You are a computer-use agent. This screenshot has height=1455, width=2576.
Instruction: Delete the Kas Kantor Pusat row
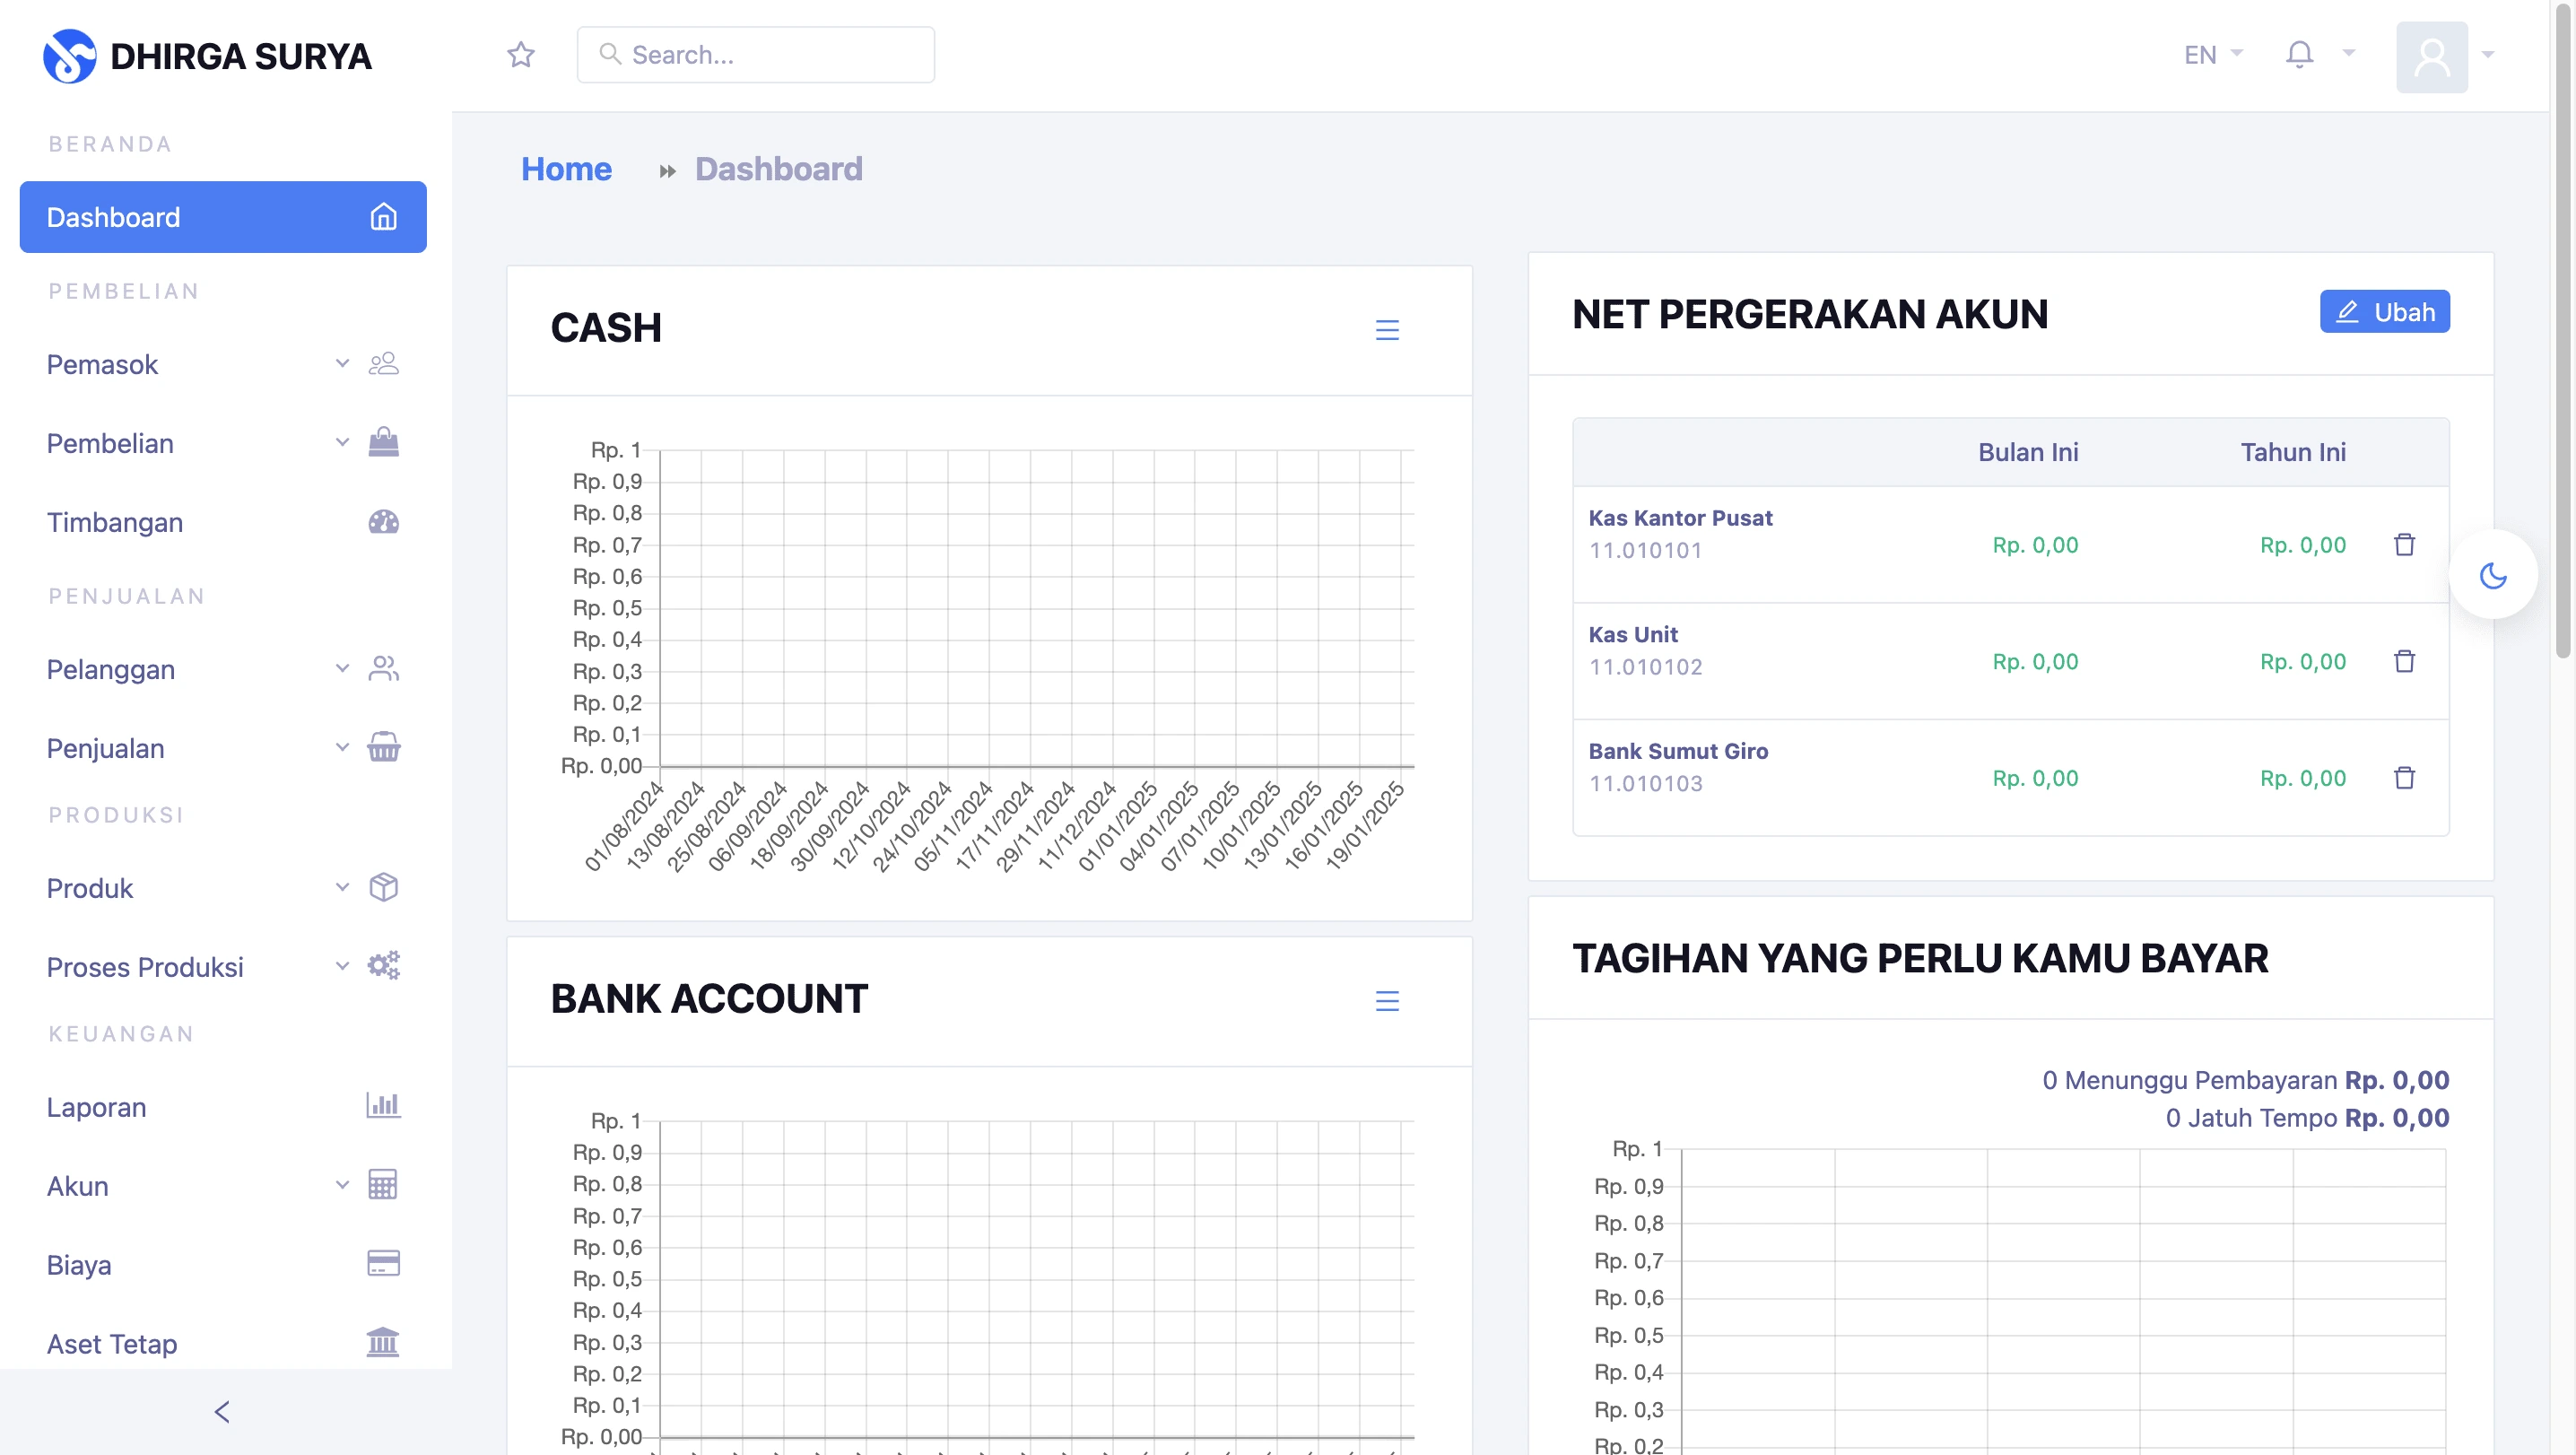[2404, 545]
